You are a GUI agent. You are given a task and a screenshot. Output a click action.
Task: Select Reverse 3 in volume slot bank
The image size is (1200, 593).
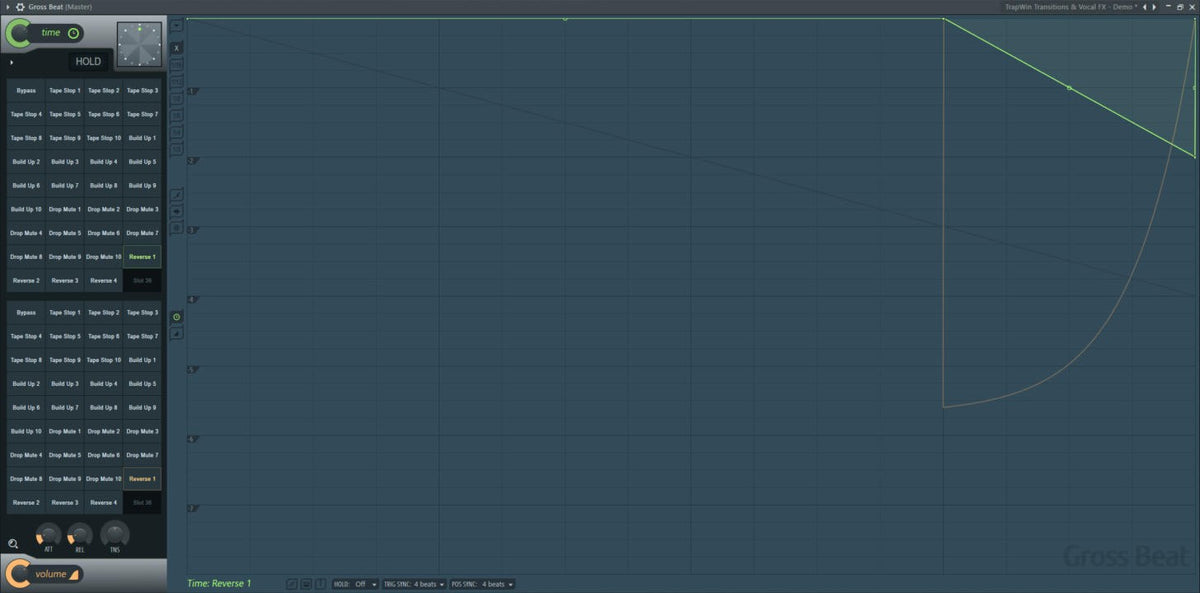point(65,503)
